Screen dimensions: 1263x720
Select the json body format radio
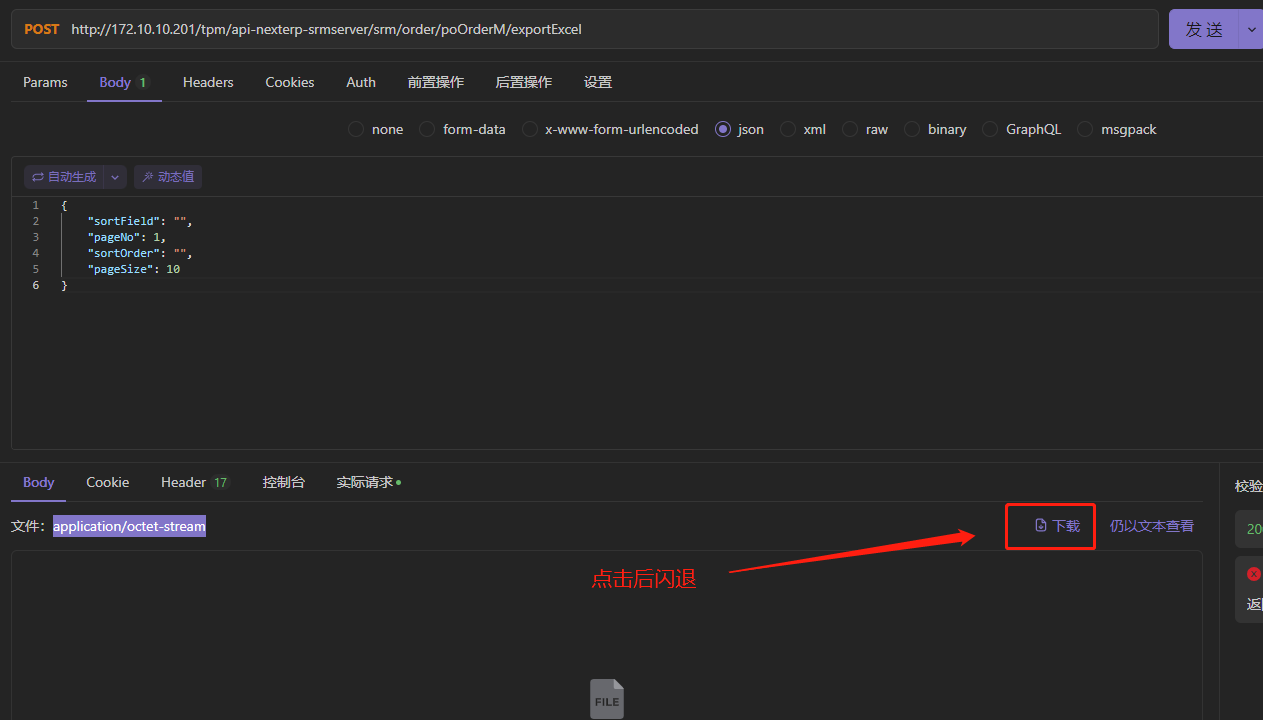(722, 129)
